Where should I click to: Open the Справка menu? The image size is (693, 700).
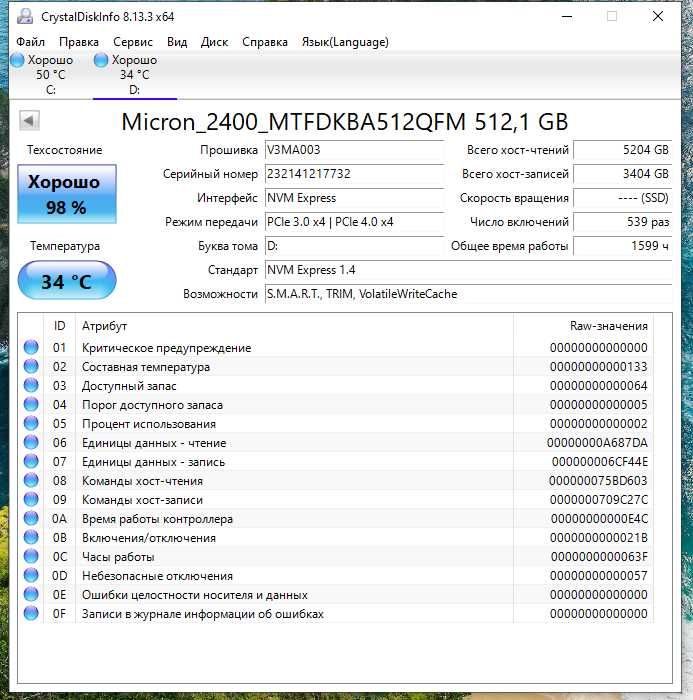(x=265, y=42)
